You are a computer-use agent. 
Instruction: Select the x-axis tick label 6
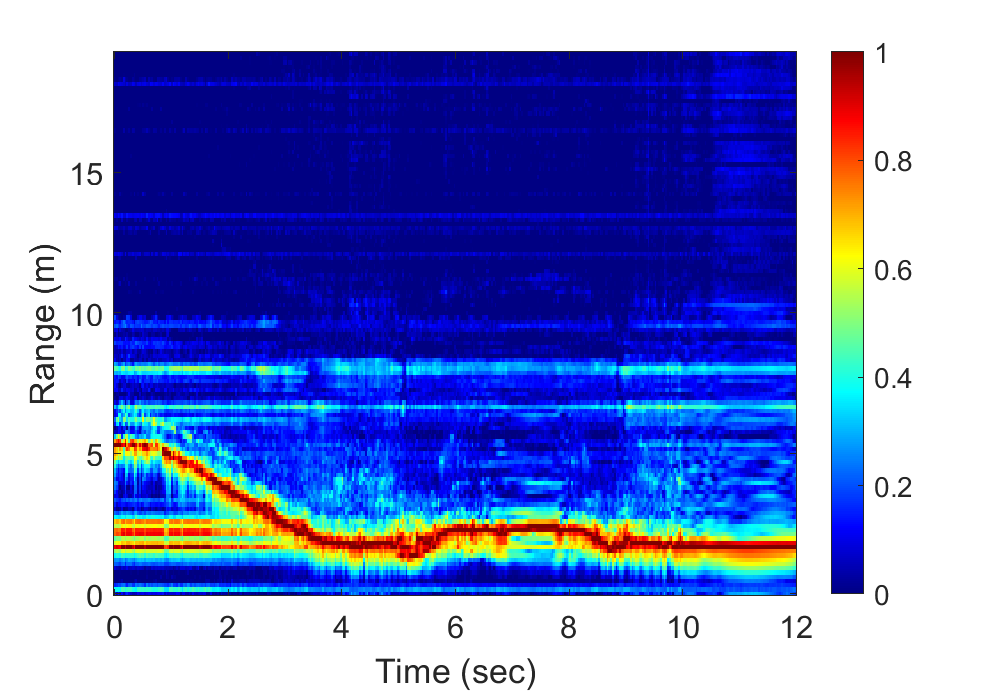[x=455, y=628]
